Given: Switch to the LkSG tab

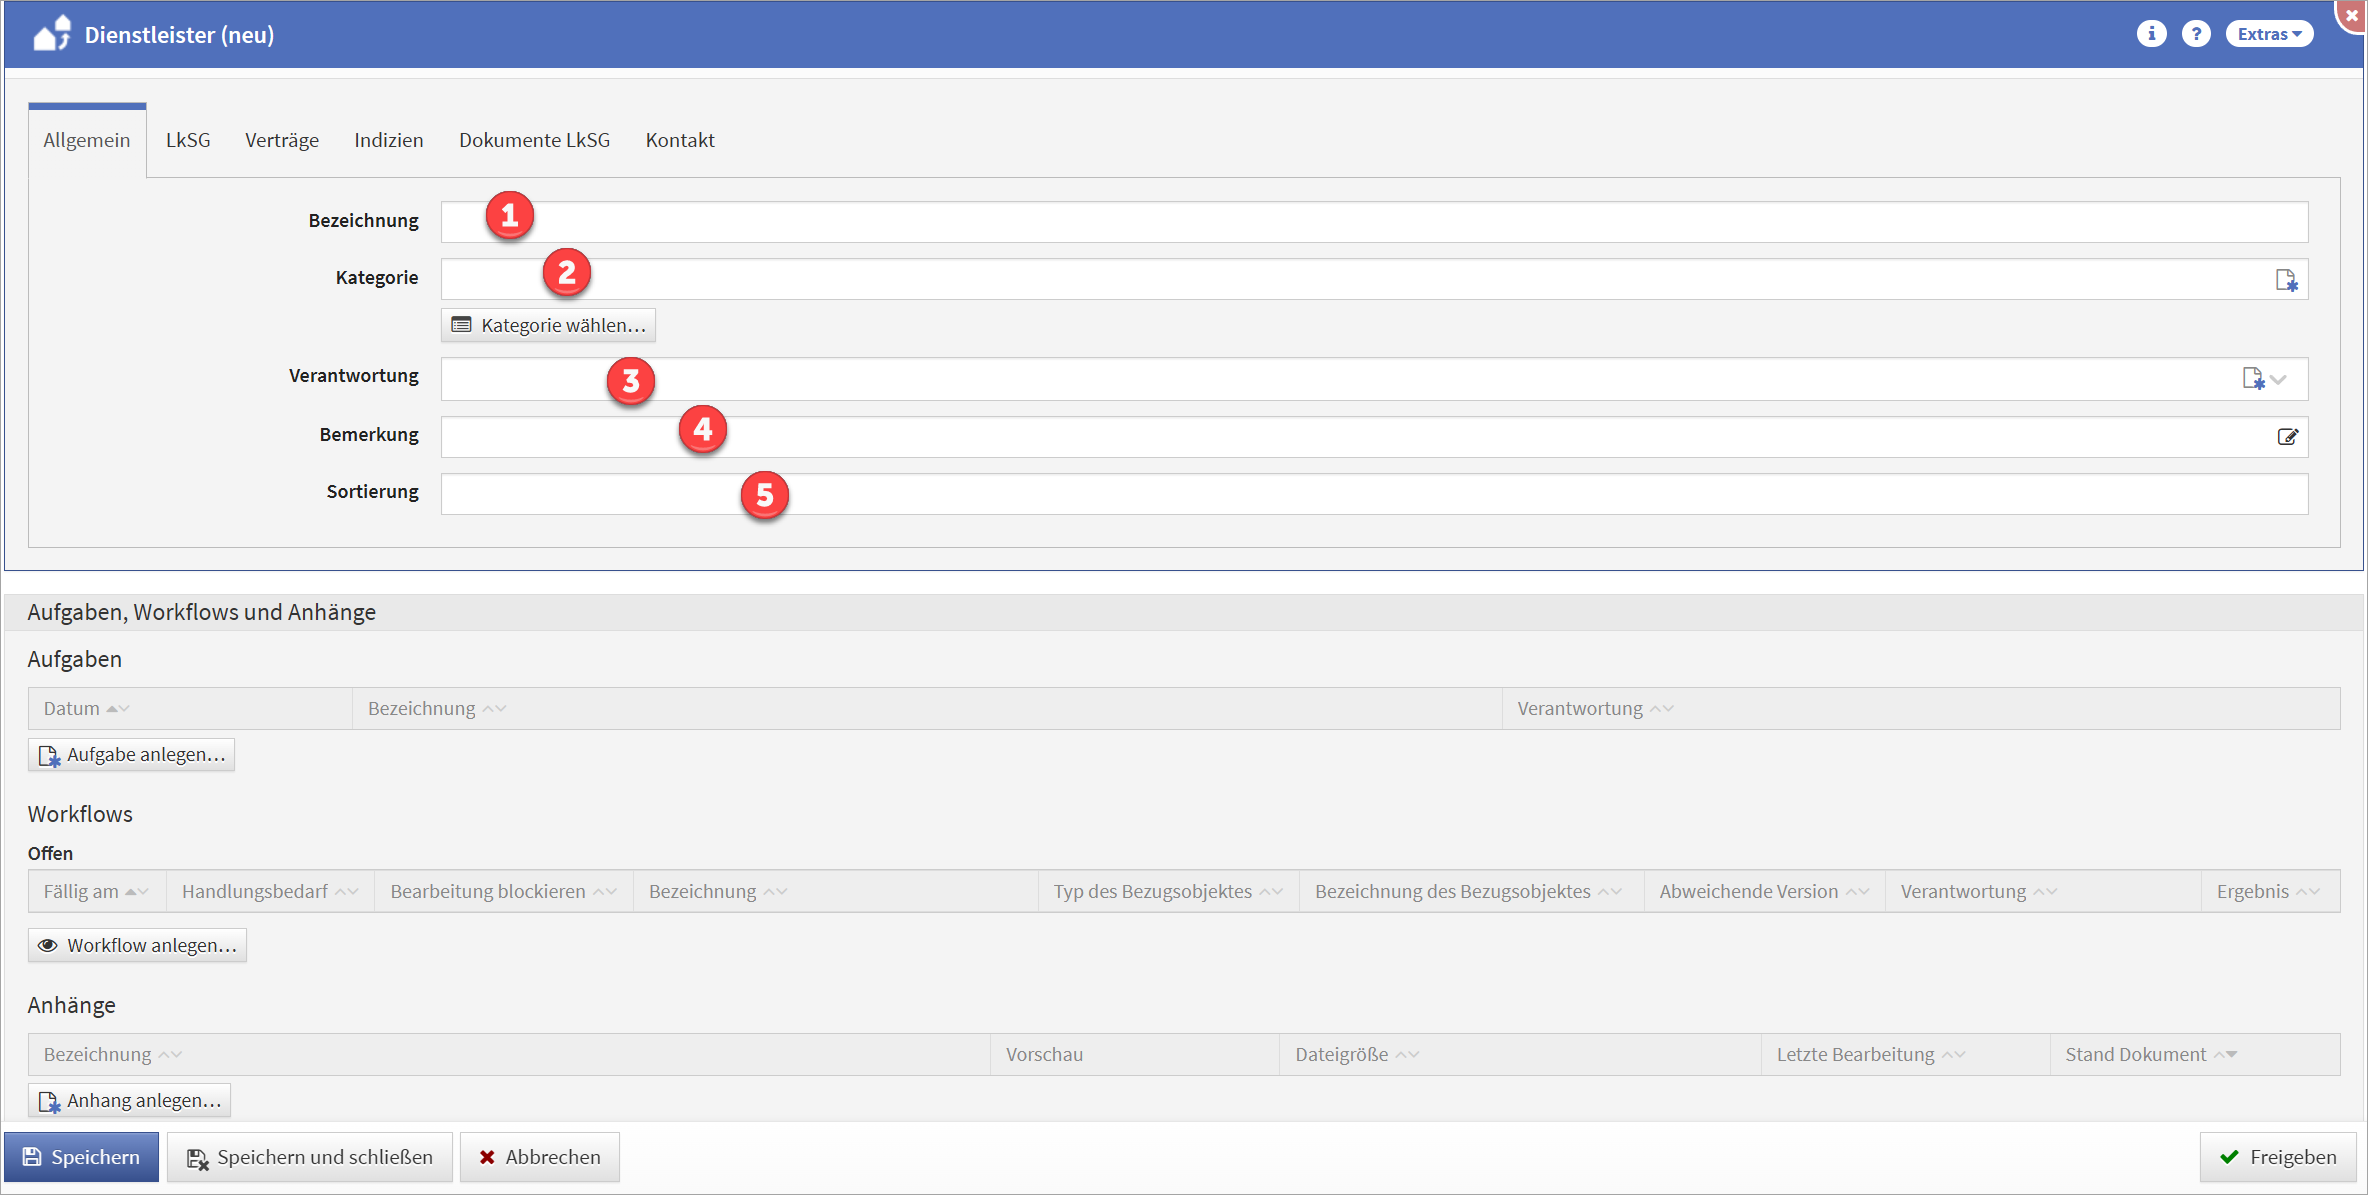Looking at the screenshot, I should [x=188, y=140].
